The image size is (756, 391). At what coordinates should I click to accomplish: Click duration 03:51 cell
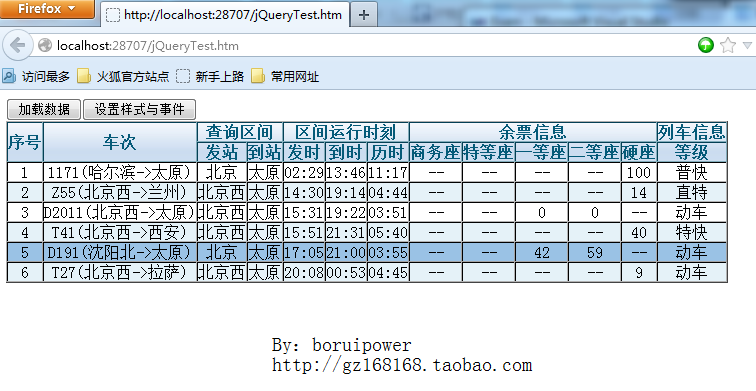388,212
